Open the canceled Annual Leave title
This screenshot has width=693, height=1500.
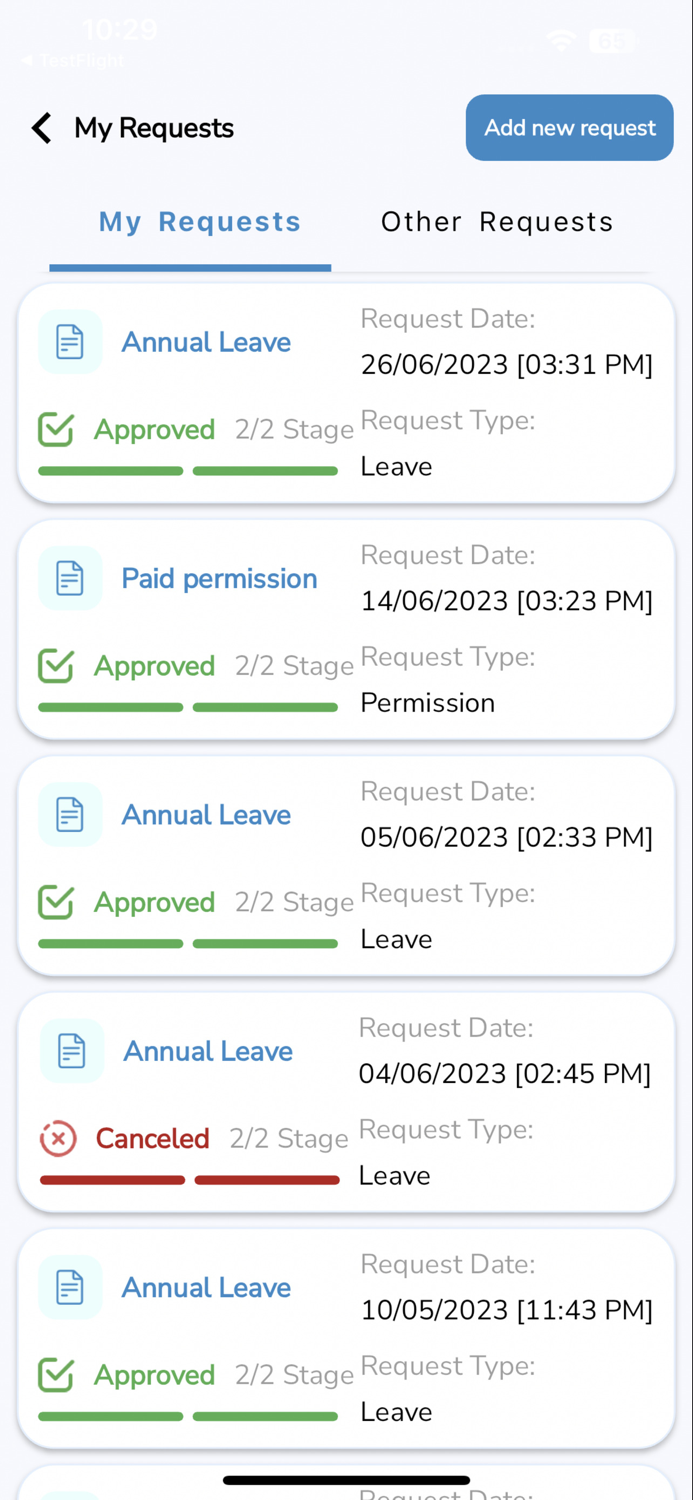(208, 1051)
